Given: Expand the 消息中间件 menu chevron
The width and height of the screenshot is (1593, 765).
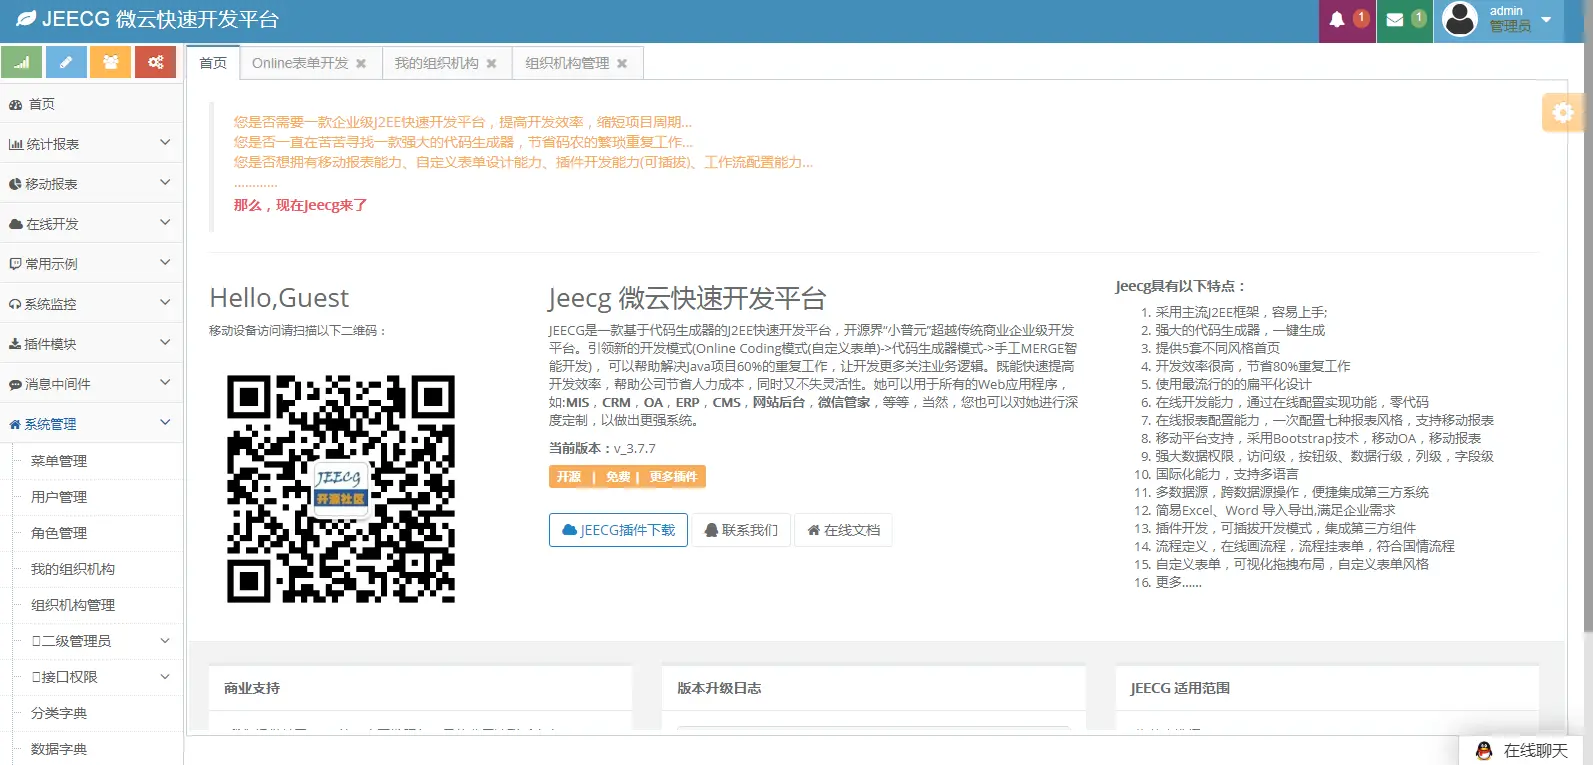Looking at the screenshot, I should (165, 383).
